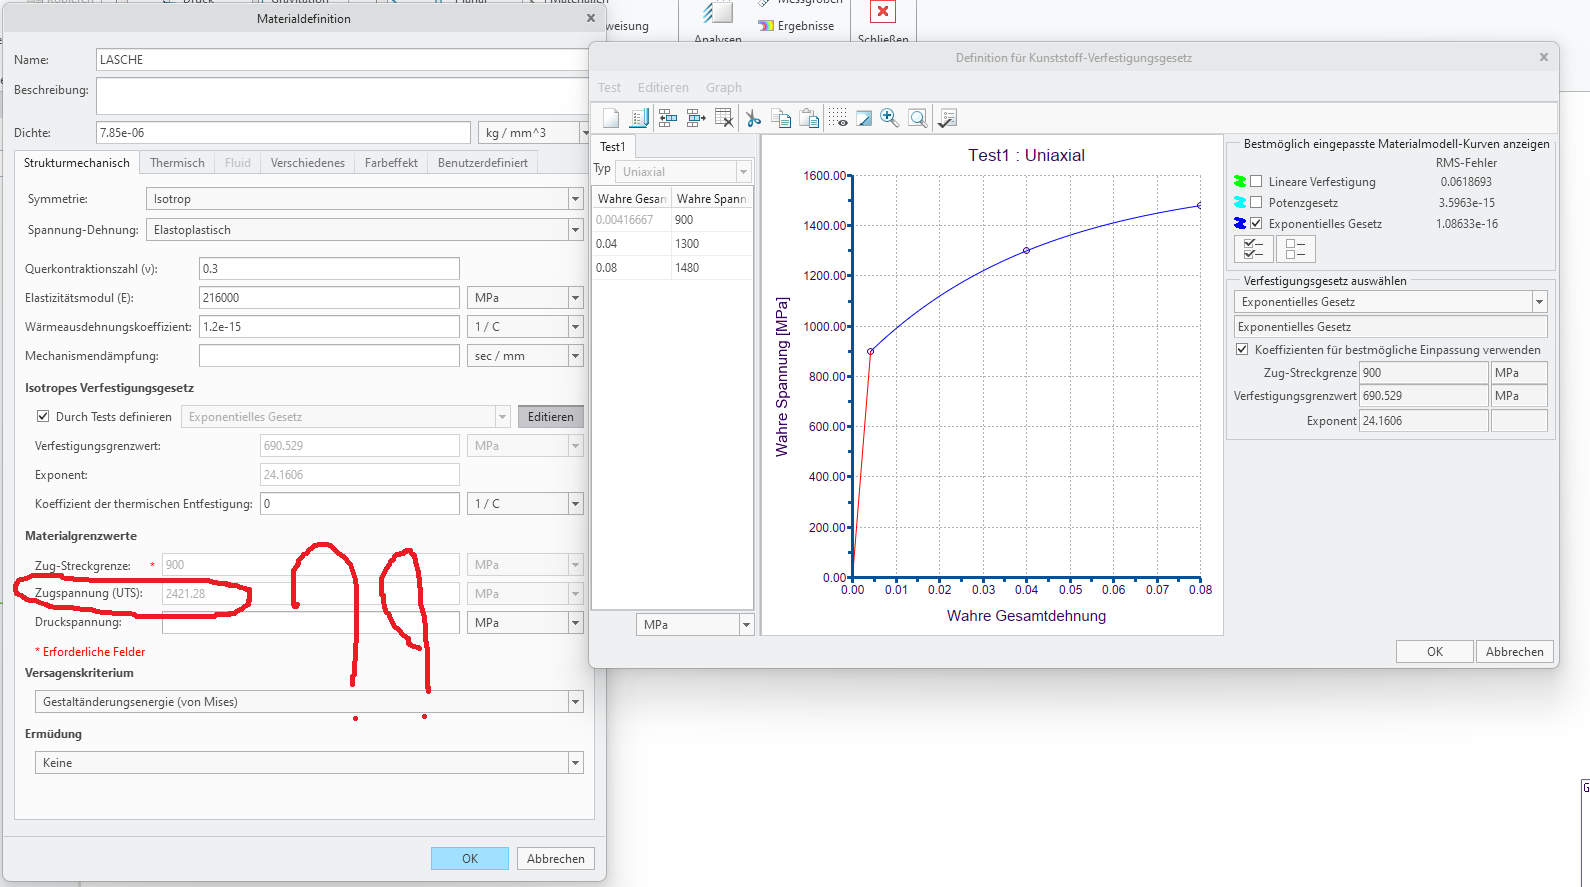Switch to the Thermisch tab
The height and width of the screenshot is (887, 1590).
[x=177, y=163]
